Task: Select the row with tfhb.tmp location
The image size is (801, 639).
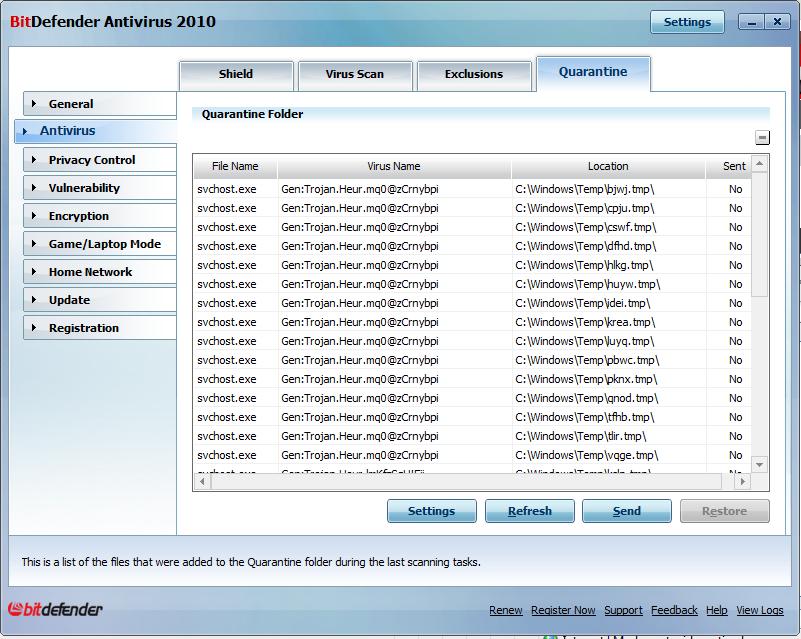Action: pyautogui.click(x=473, y=417)
